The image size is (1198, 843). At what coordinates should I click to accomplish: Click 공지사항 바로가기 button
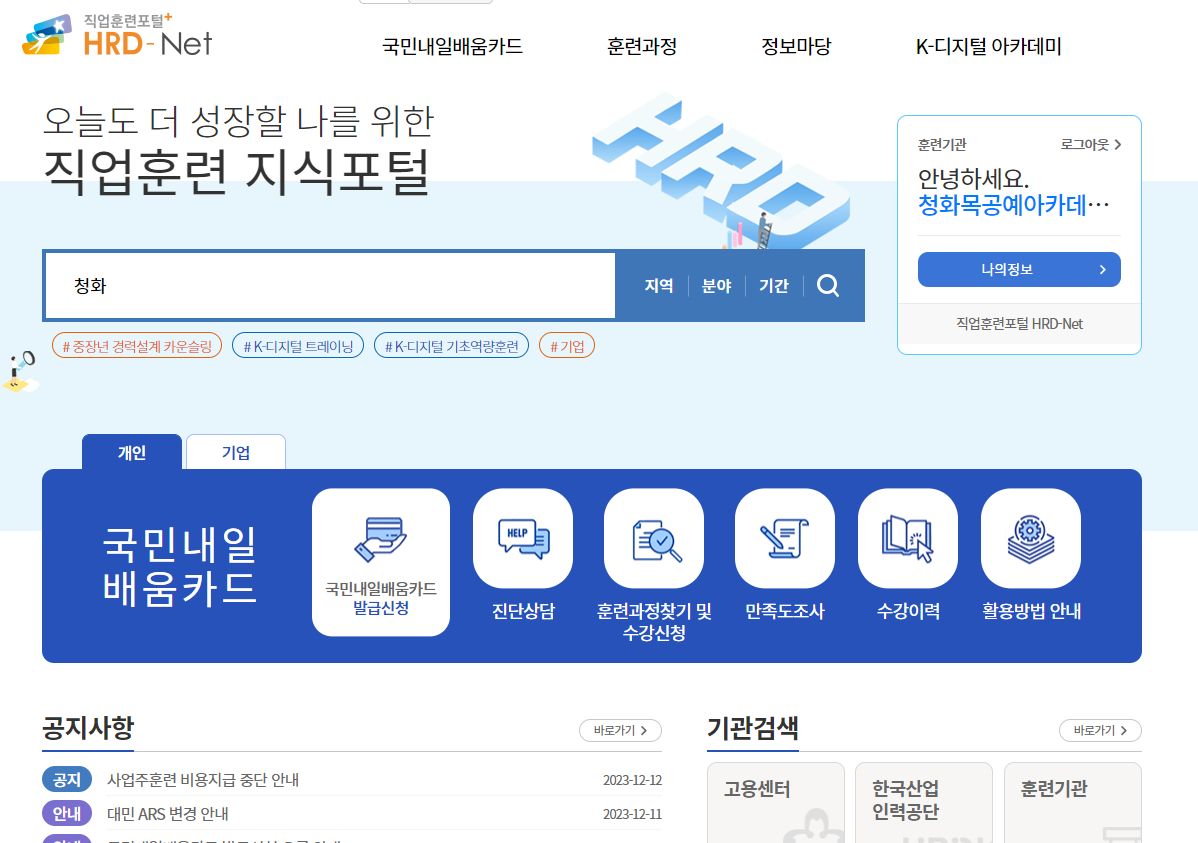click(x=620, y=731)
